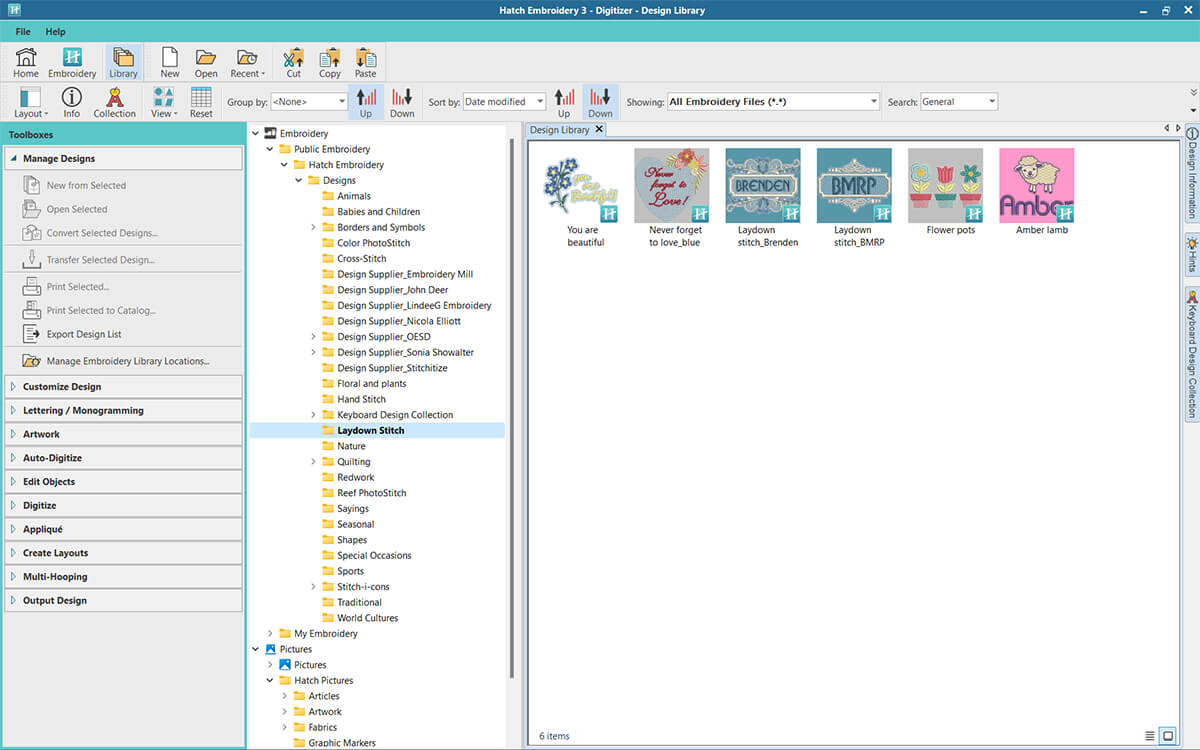Click the Embroidery mode icon
1200x750 pixels.
[x=72, y=61]
